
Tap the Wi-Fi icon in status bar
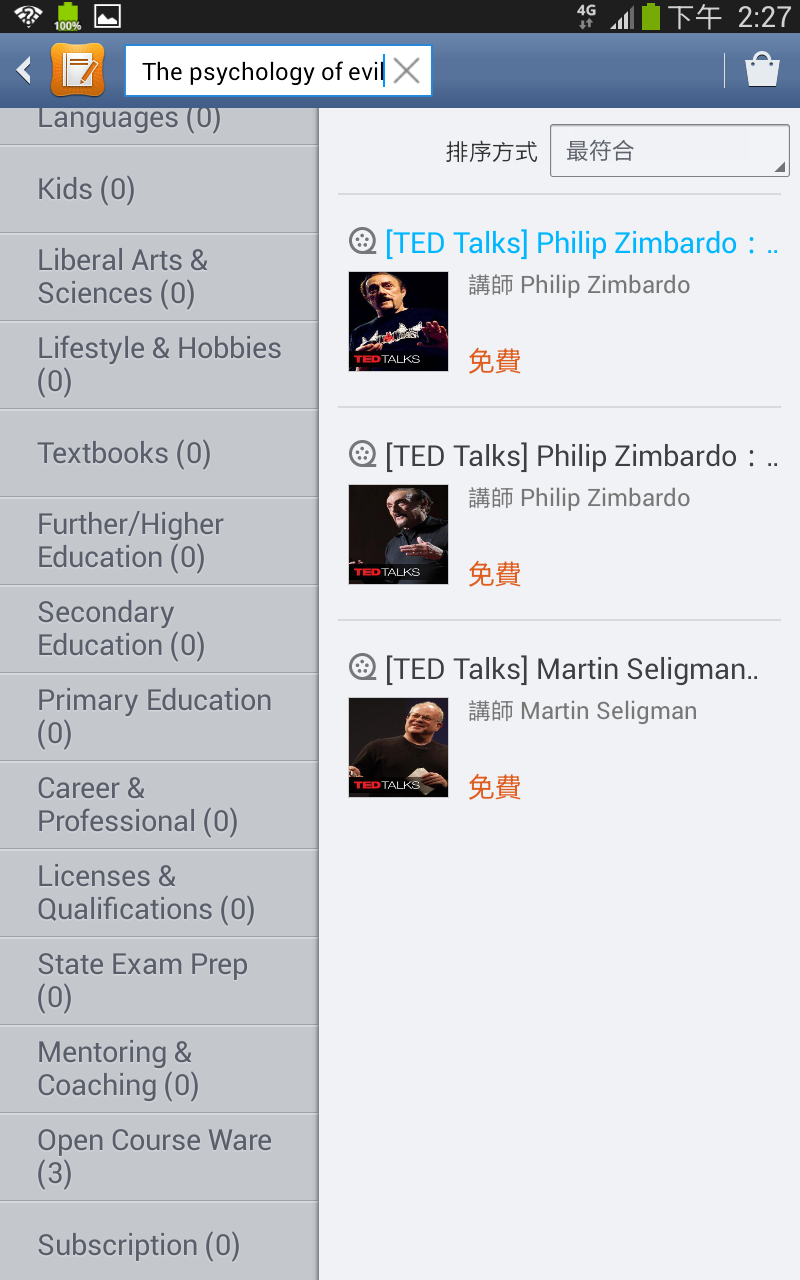pos(28,16)
